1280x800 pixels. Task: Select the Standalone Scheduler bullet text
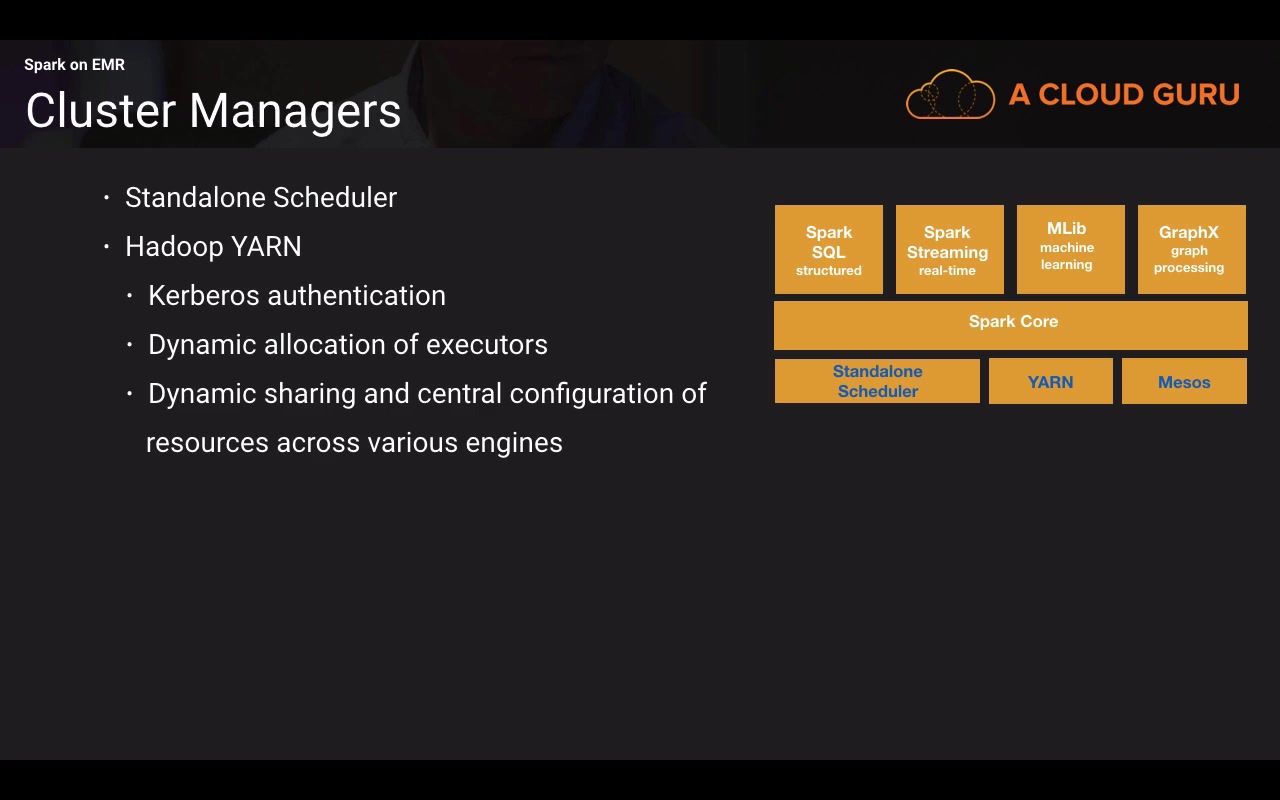tap(261, 198)
